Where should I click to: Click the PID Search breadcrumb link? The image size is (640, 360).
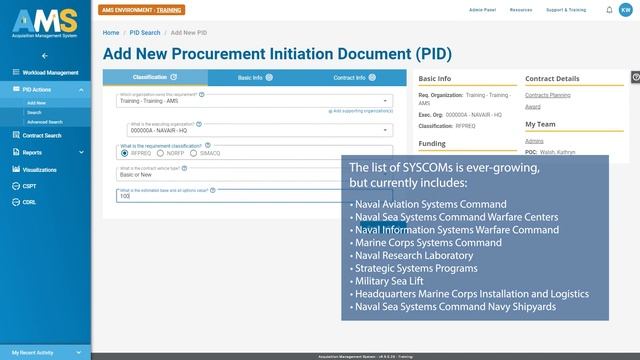point(145,33)
